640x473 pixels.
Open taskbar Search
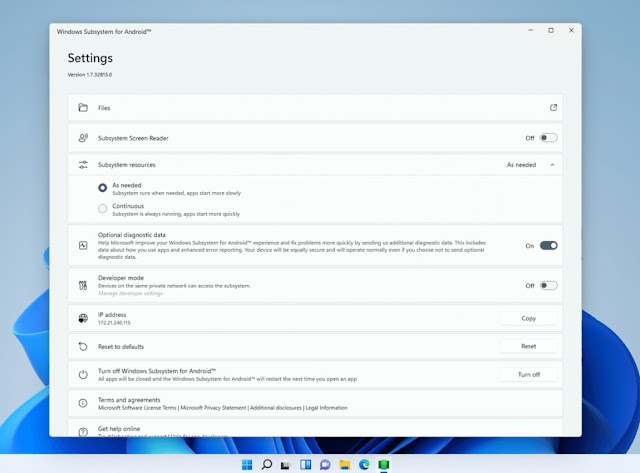(267, 464)
